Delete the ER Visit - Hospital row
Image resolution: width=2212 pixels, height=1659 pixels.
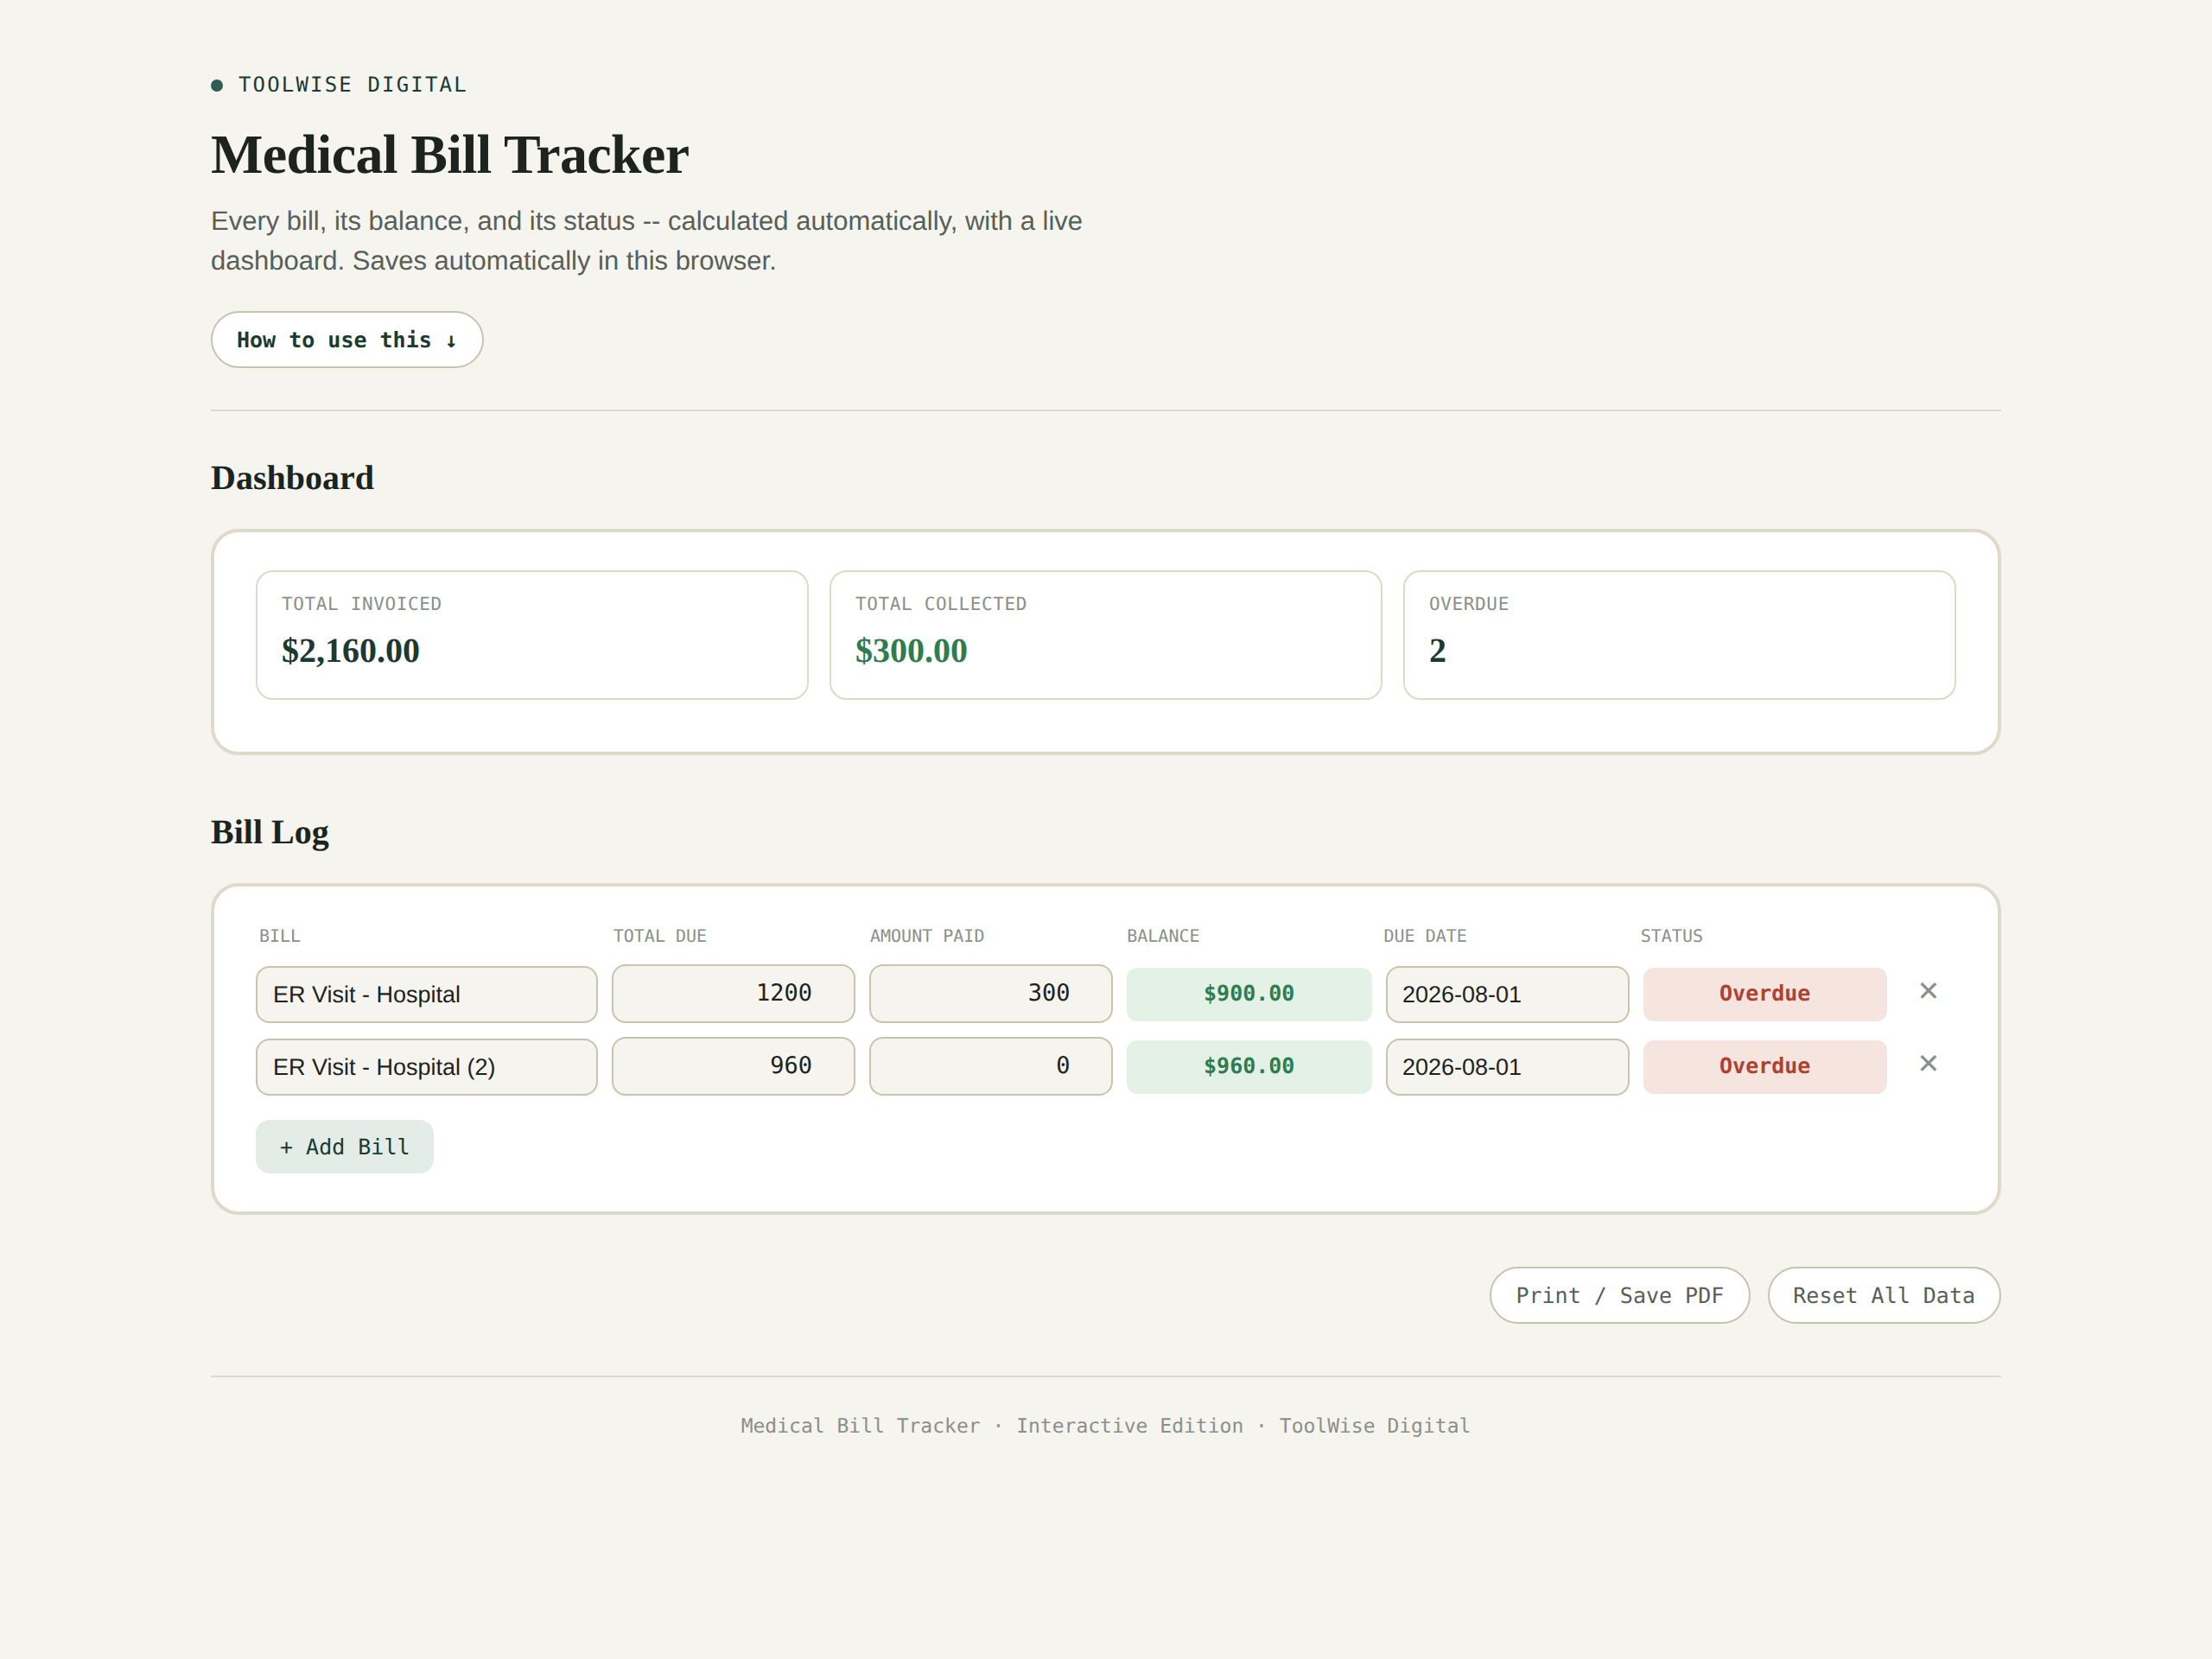point(1928,991)
